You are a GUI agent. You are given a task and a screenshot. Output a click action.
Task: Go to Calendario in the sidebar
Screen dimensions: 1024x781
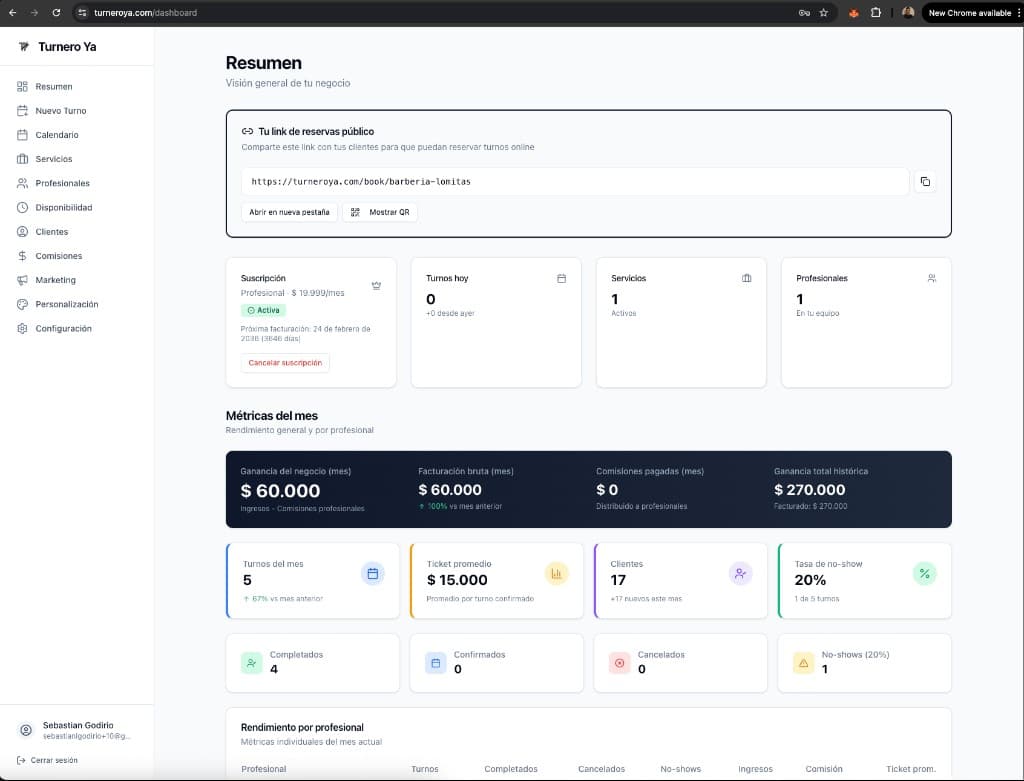point(56,135)
